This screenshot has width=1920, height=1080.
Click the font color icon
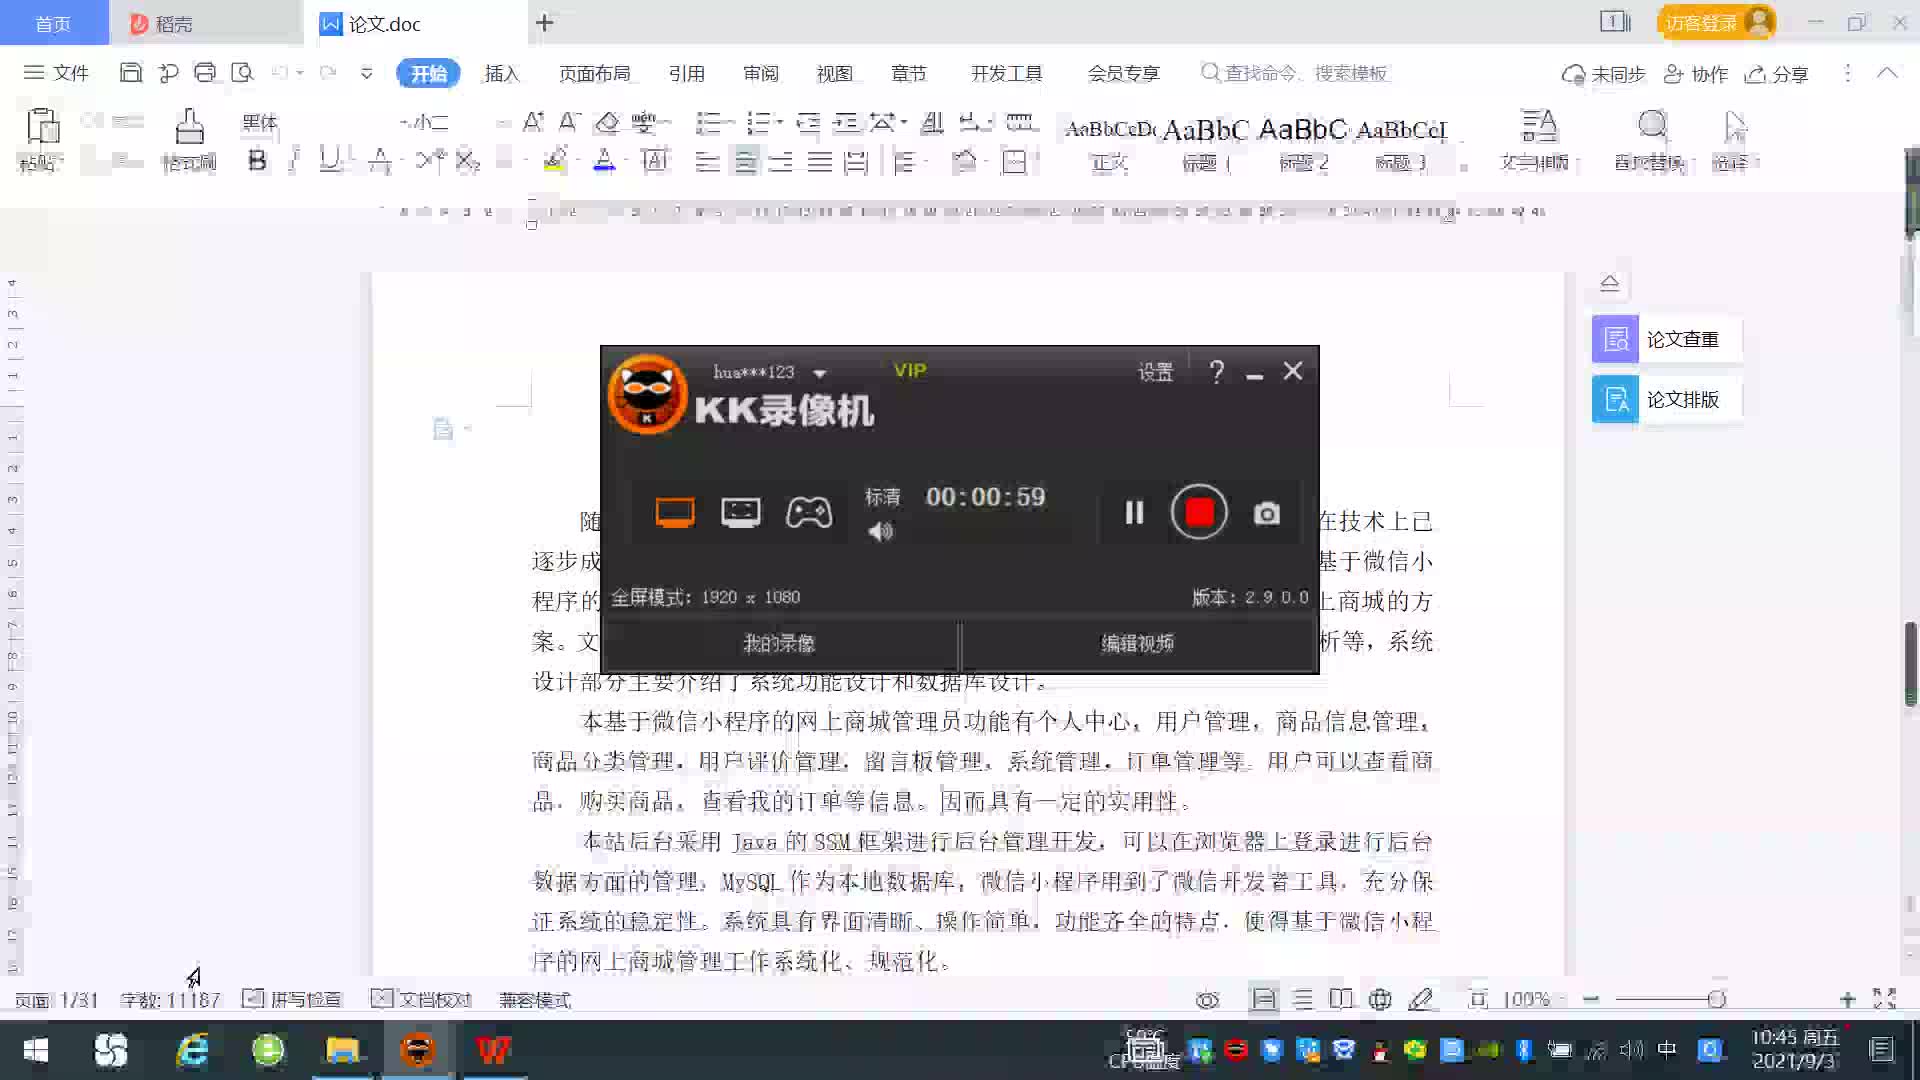coord(604,161)
